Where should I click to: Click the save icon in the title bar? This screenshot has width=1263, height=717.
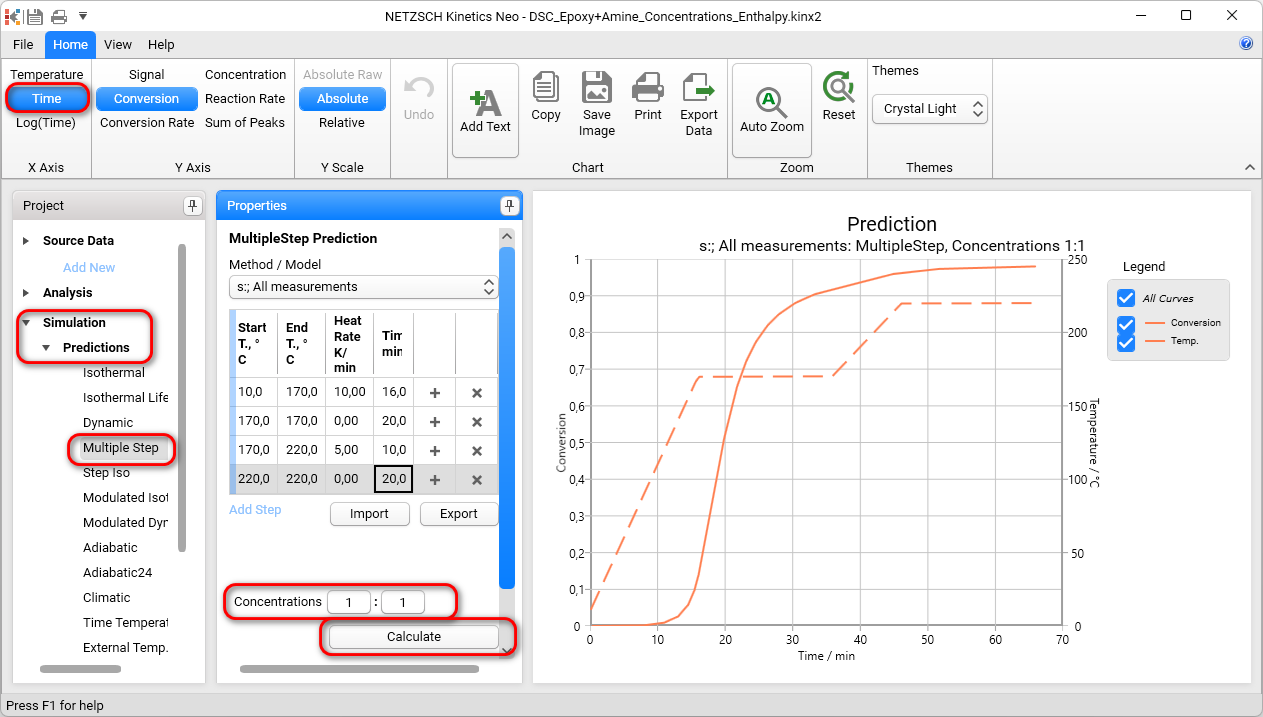click(36, 15)
